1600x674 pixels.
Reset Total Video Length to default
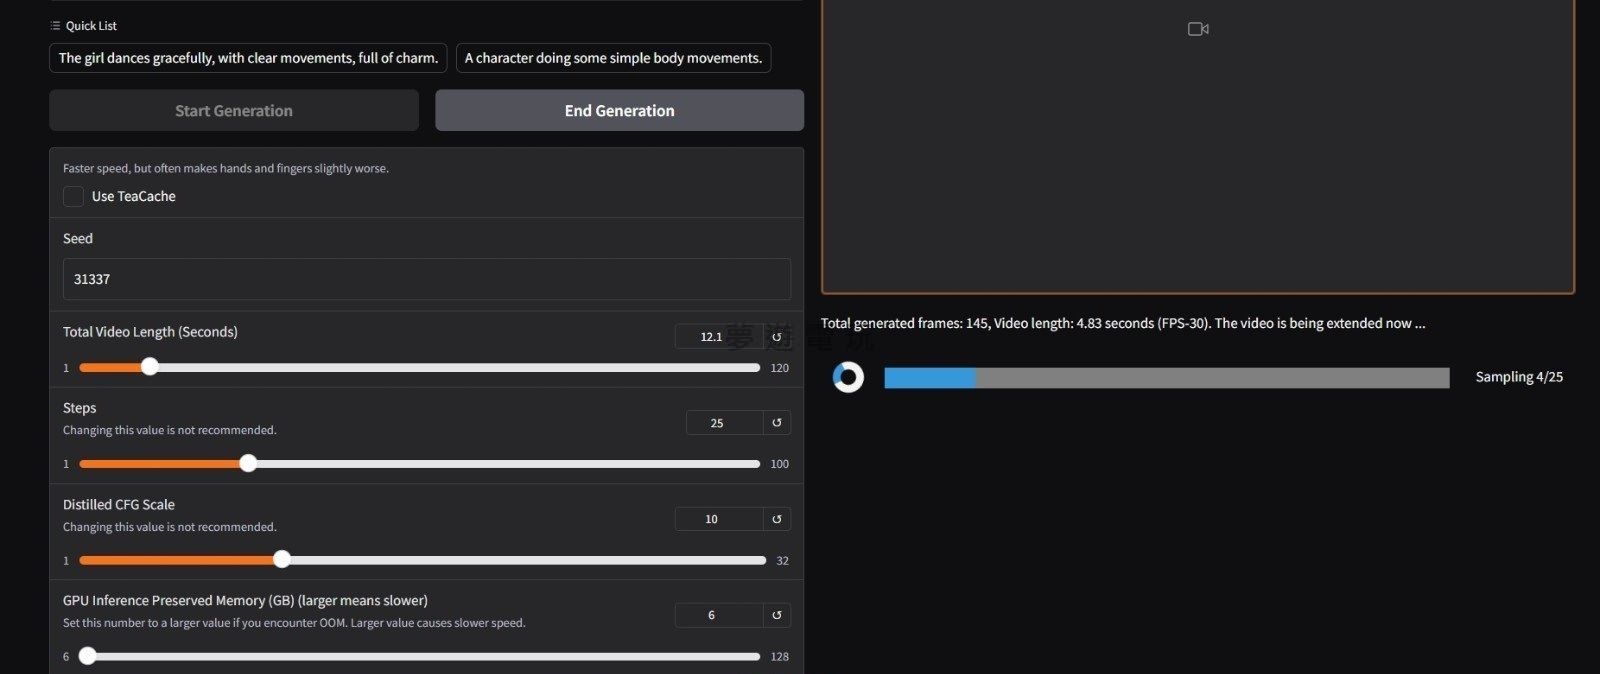click(x=776, y=337)
